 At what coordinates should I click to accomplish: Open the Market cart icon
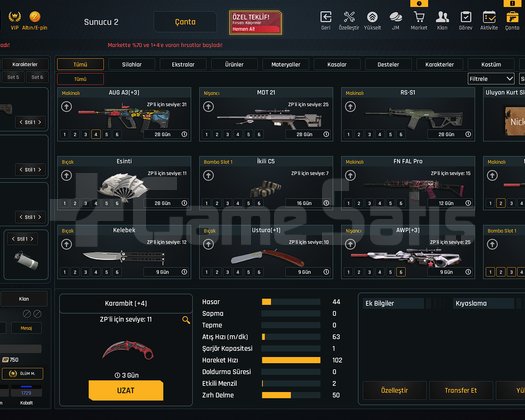(419, 17)
